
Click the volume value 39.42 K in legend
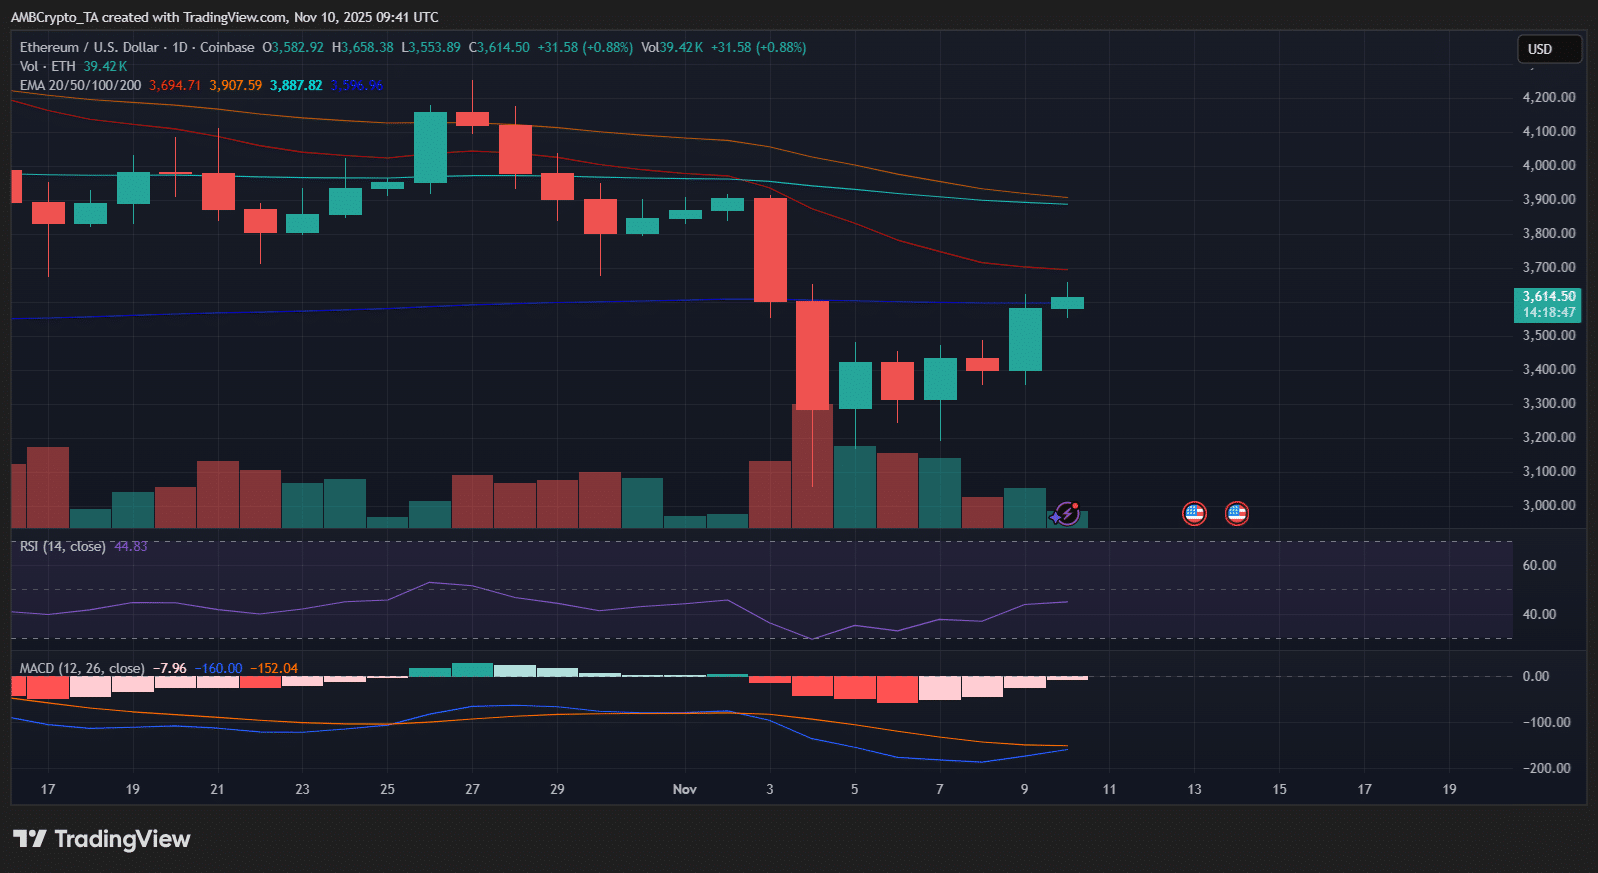tap(105, 66)
